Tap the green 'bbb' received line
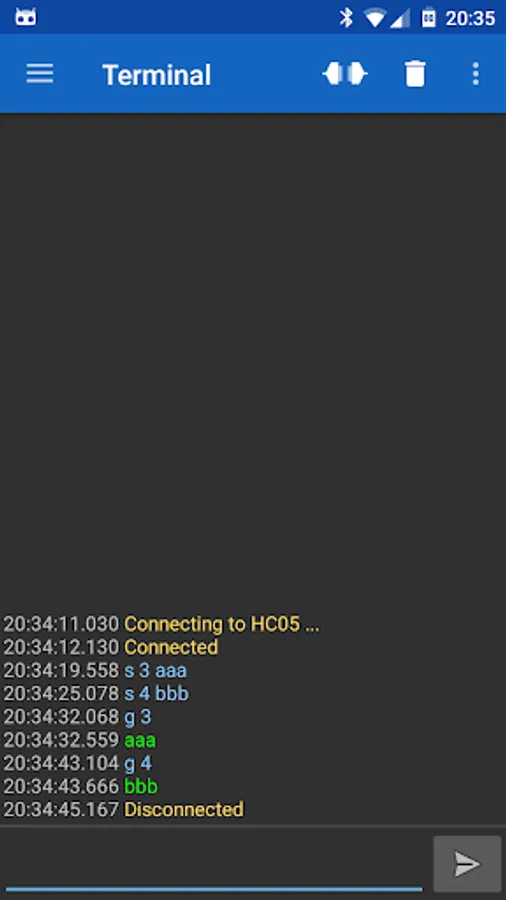506x900 pixels. (141, 786)
